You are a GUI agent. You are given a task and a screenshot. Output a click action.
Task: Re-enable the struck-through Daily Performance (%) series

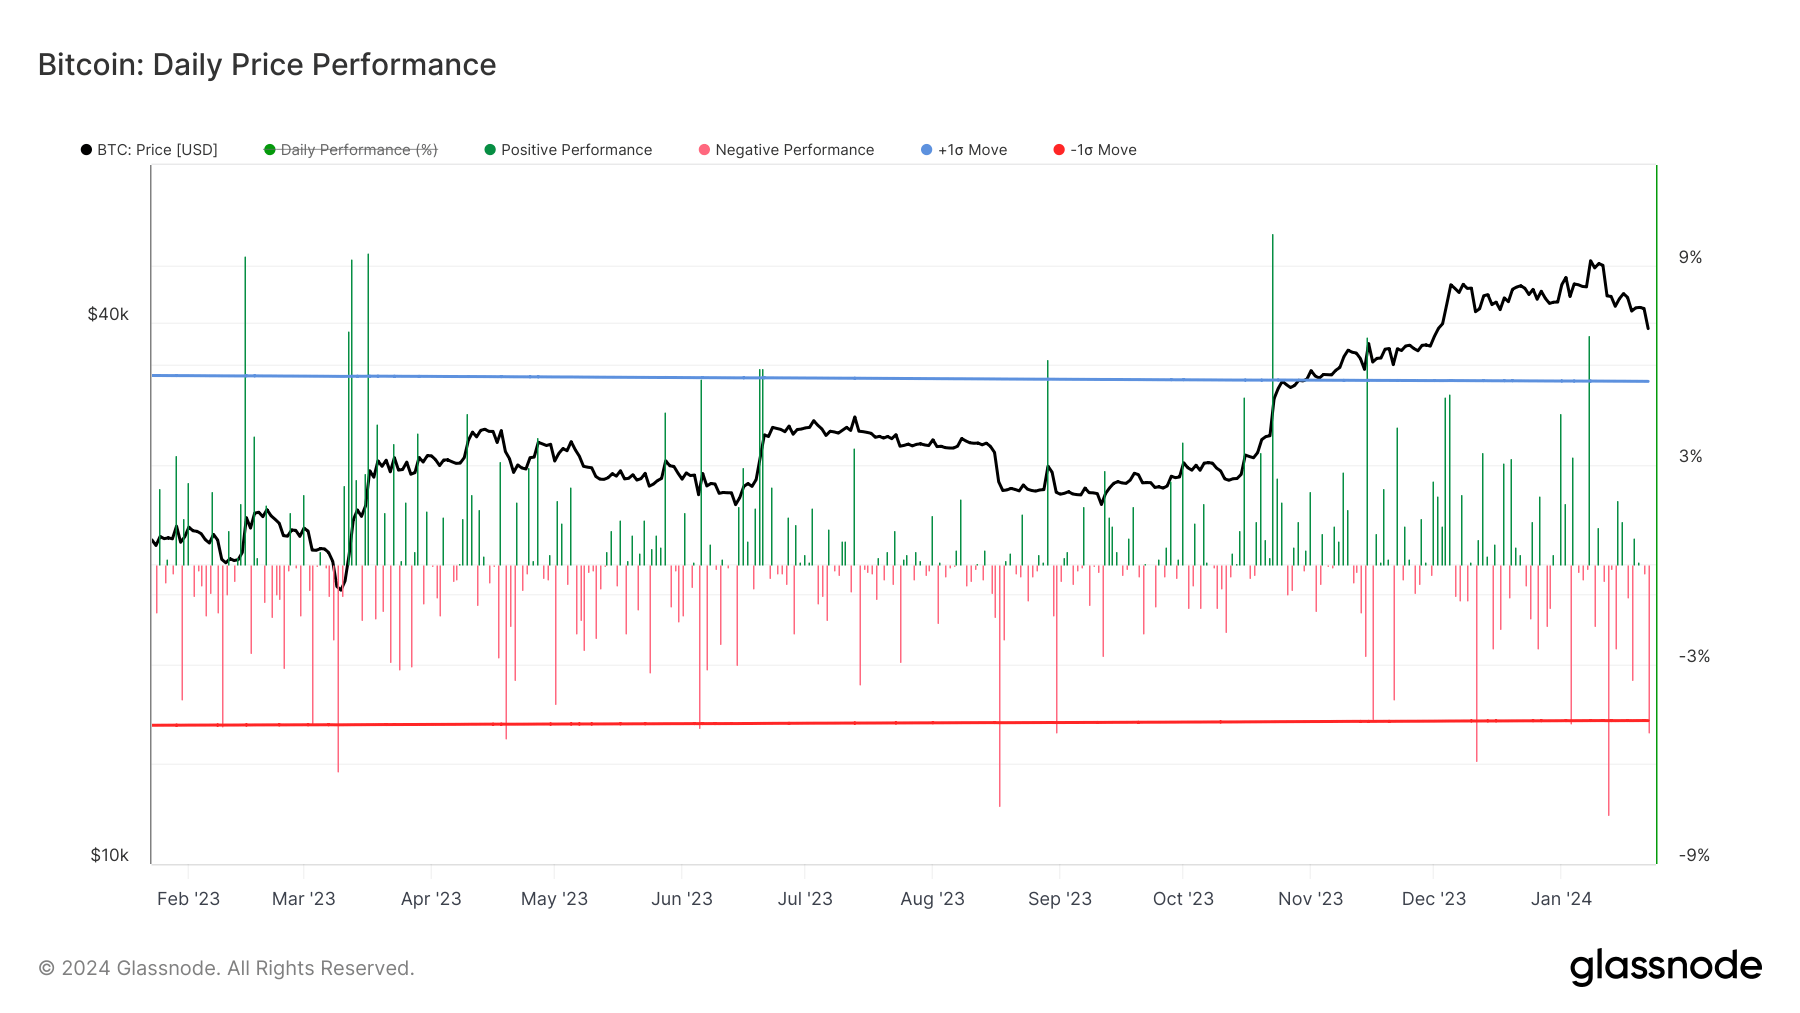pyautogui.click(x=358, y=149)
